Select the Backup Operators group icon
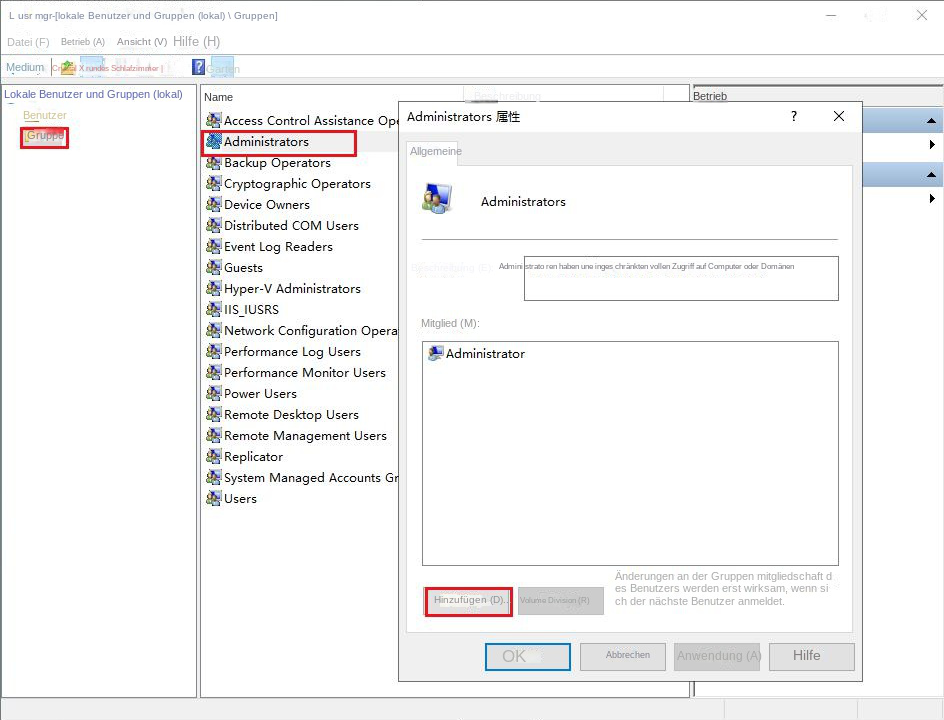Viewport: 944px width, 720px height. pyautogui.click(x=214, y=162)
